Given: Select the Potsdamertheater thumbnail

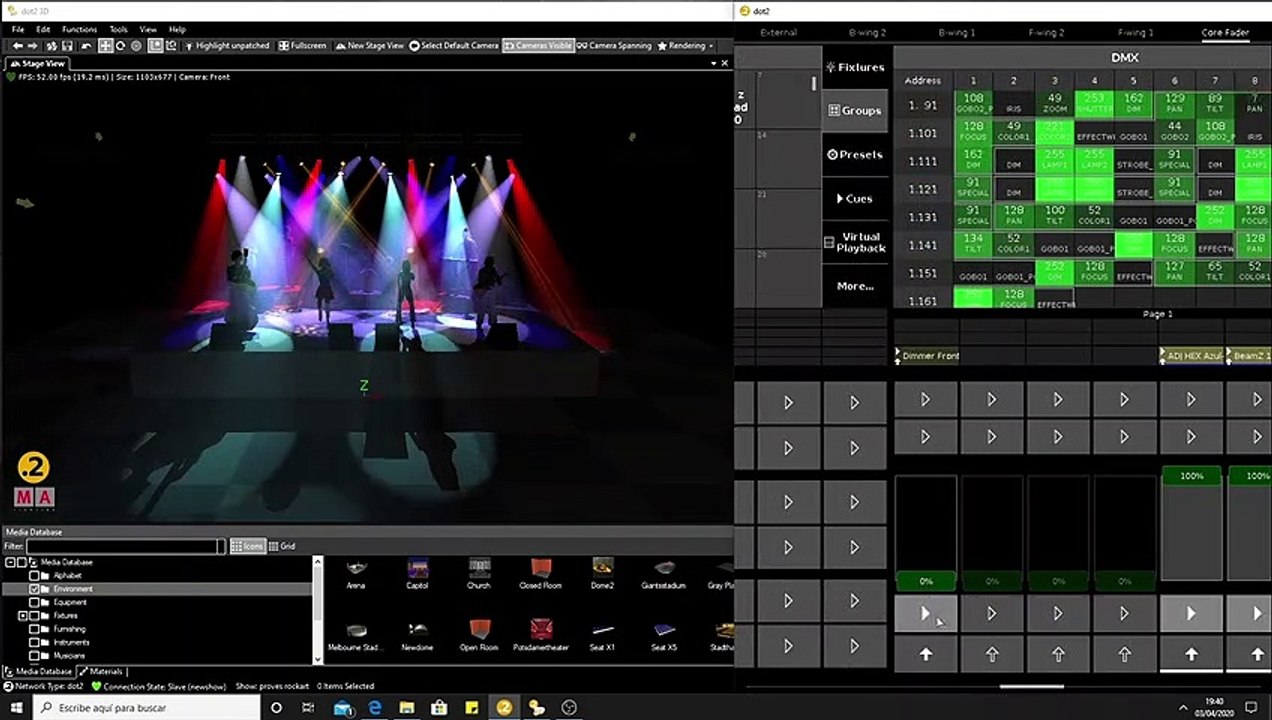Looking at the screenshot, I should pyautogui.click(x=541, y=635).
